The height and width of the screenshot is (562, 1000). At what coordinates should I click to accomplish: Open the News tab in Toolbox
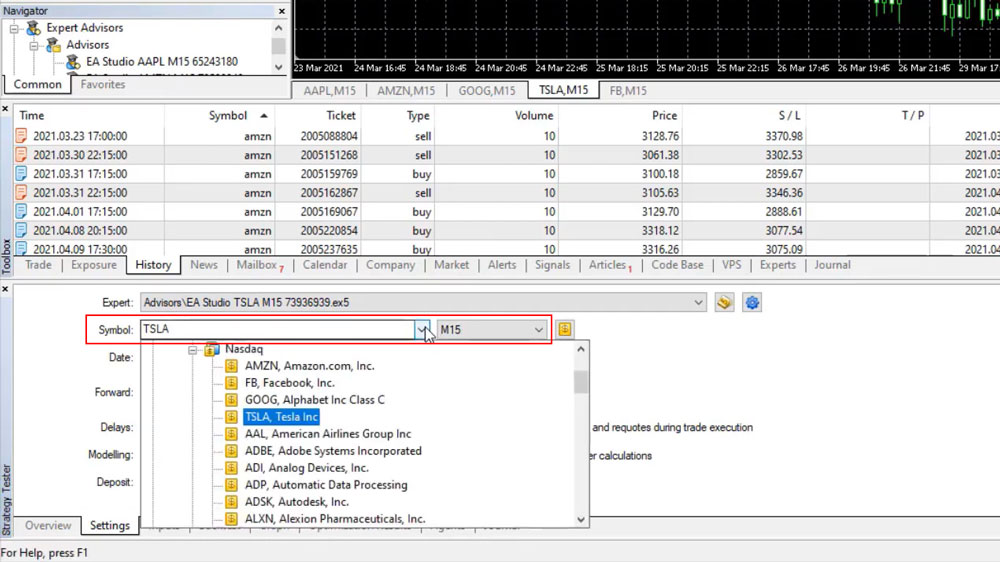click(x=204, y=265)
